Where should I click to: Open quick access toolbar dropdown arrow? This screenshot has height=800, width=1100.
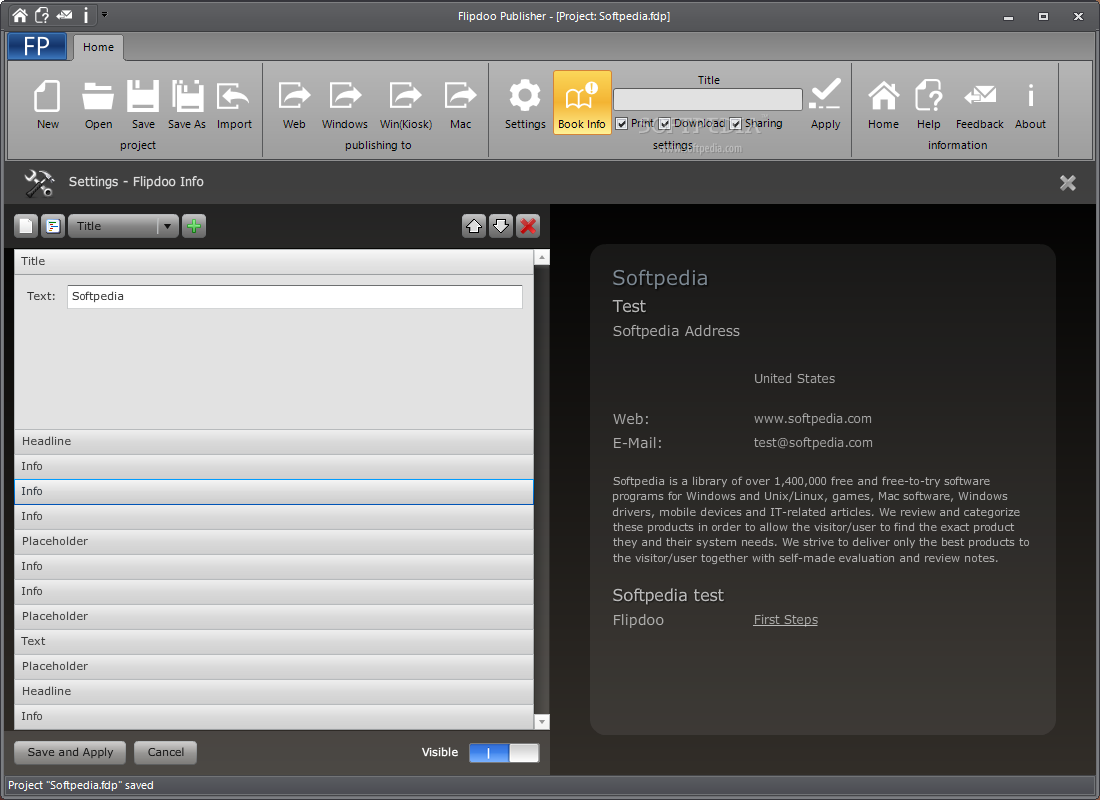[x=105, y=14]
